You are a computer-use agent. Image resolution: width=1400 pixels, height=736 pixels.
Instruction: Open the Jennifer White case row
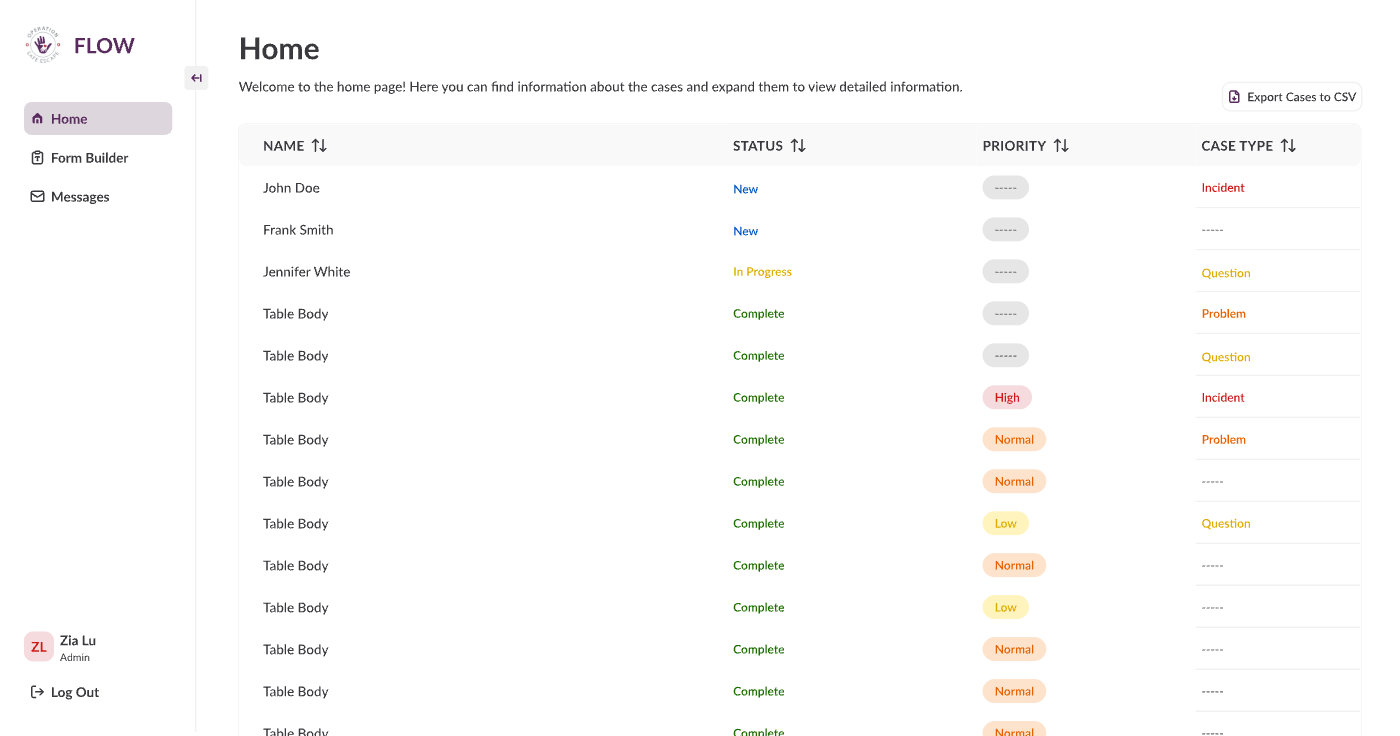point(799,272)
